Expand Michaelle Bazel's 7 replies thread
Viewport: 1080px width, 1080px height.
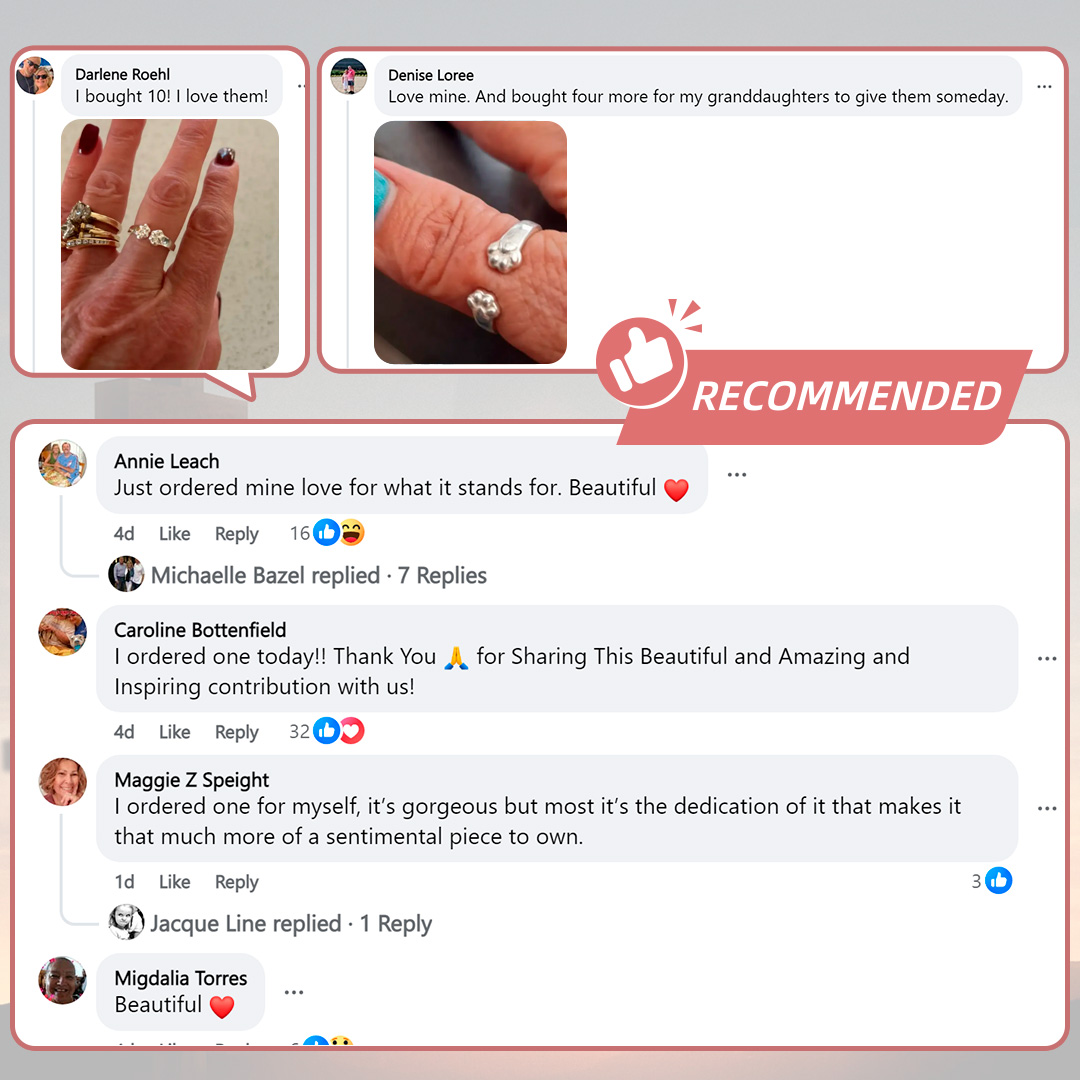coord(318,575)
